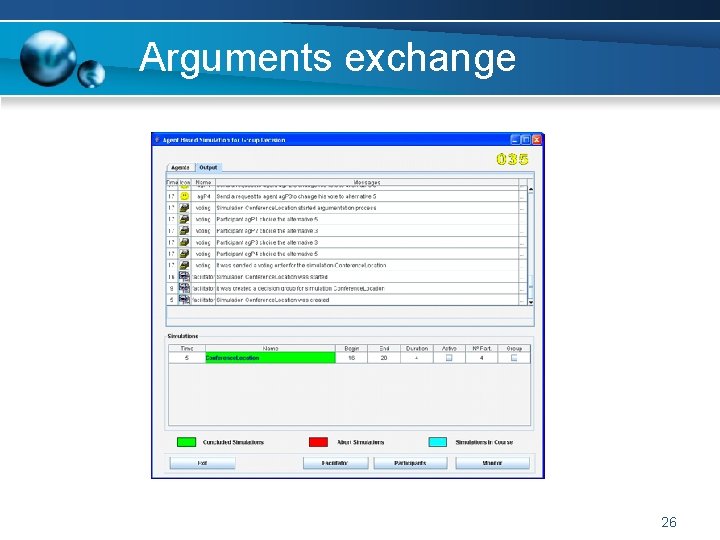Click the app icon in the title bar
The height and width of the screenshot is (540, 720).
tap(157, 140)
